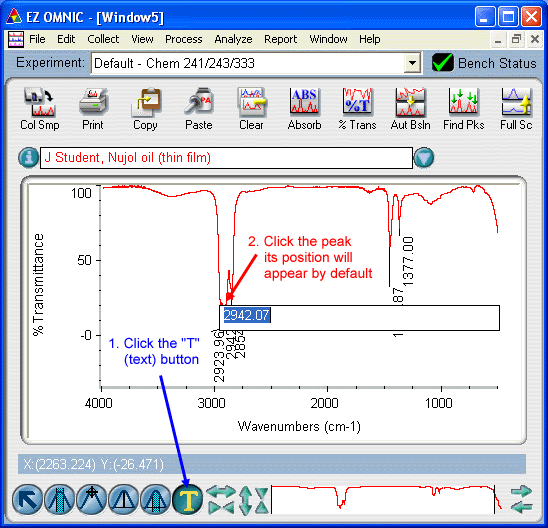Select the T text annotation tool

pyautogui.click(x=188, y=500)
